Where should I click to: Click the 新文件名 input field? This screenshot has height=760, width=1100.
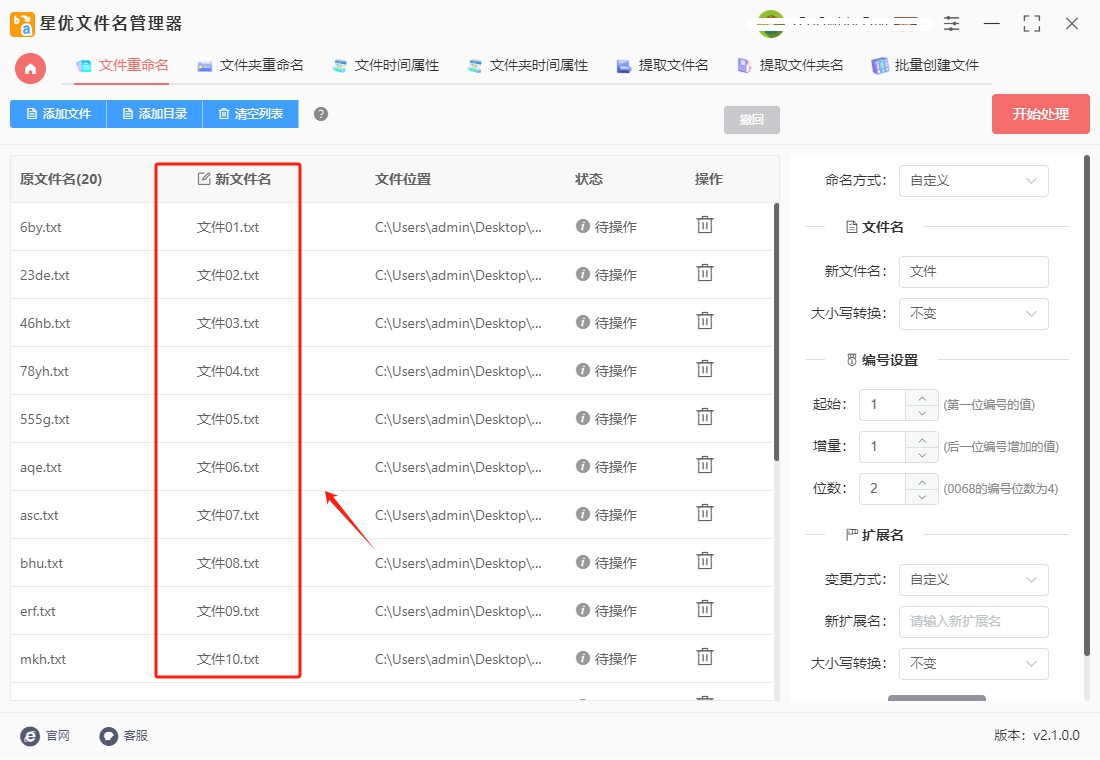[973, 272]
